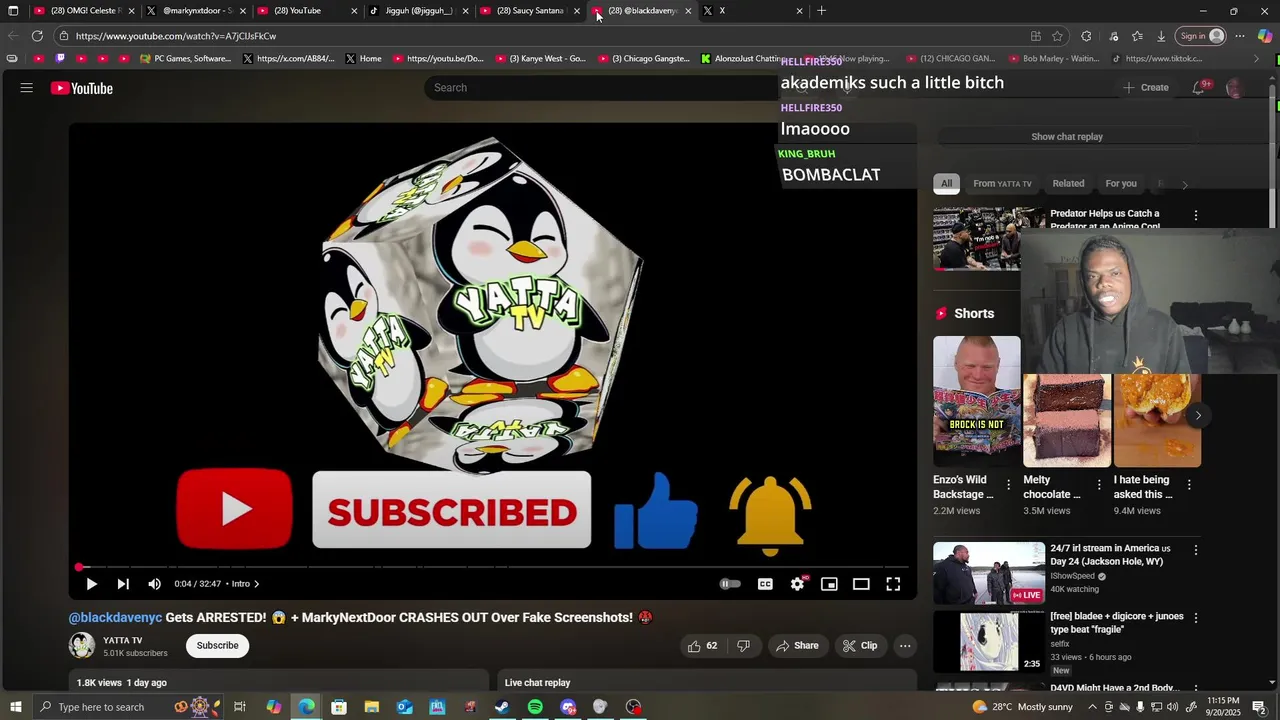Show next Shorts with arrow

click(1198, 415)
